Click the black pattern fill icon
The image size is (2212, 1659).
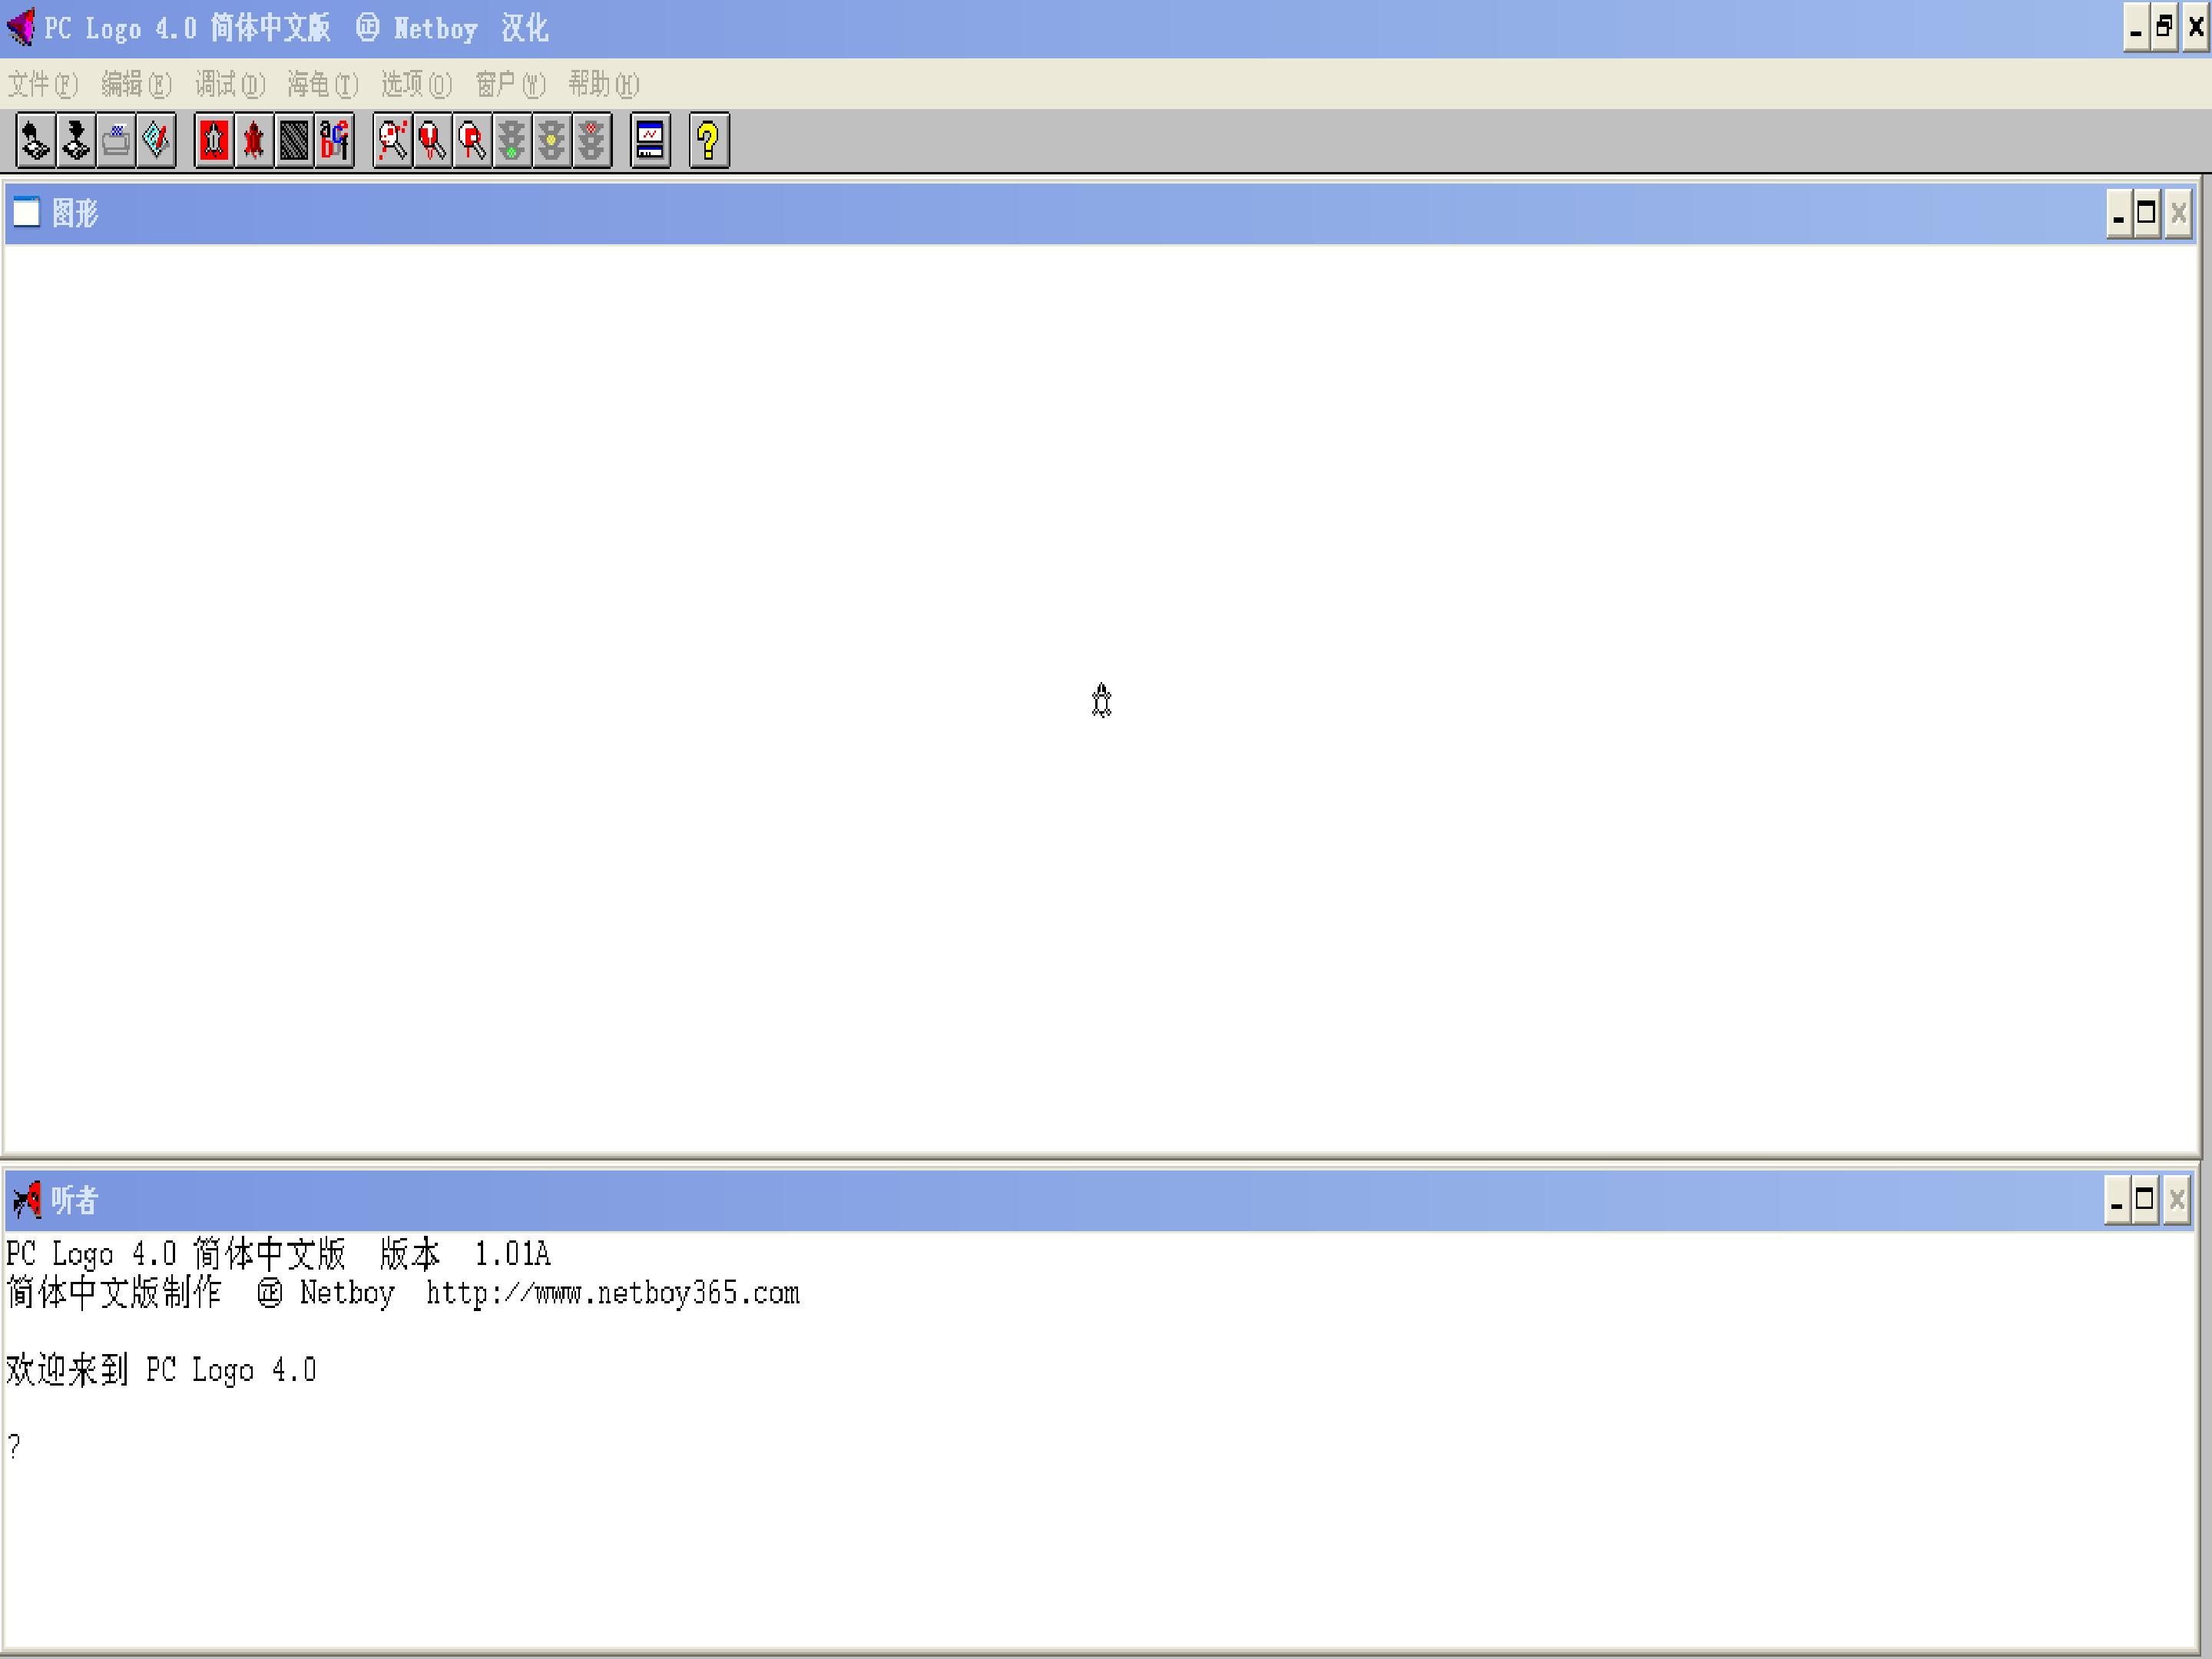[x=294, y=140]
